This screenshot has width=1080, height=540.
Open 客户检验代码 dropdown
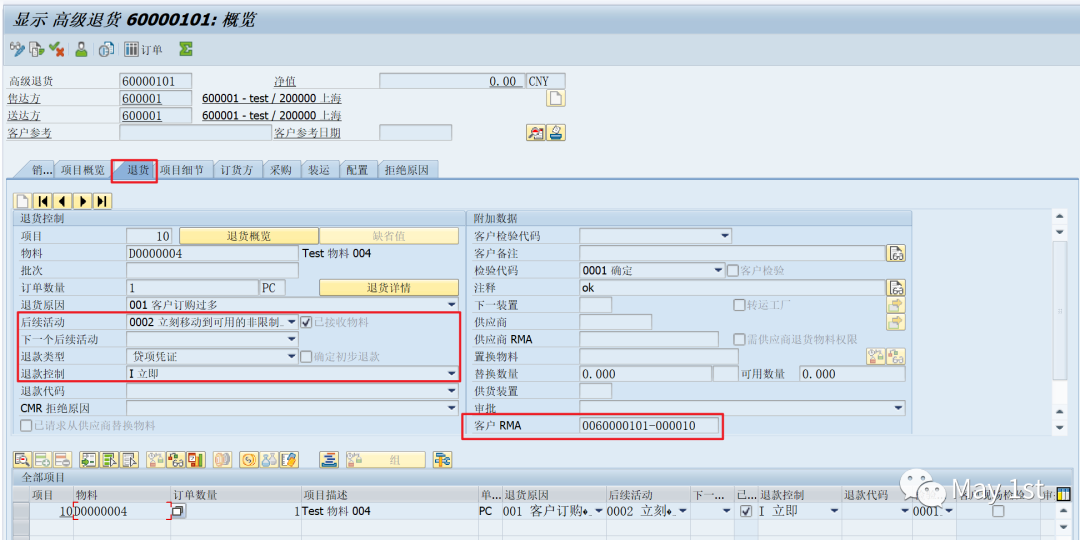pyautogui.click(x=725, y=236)
